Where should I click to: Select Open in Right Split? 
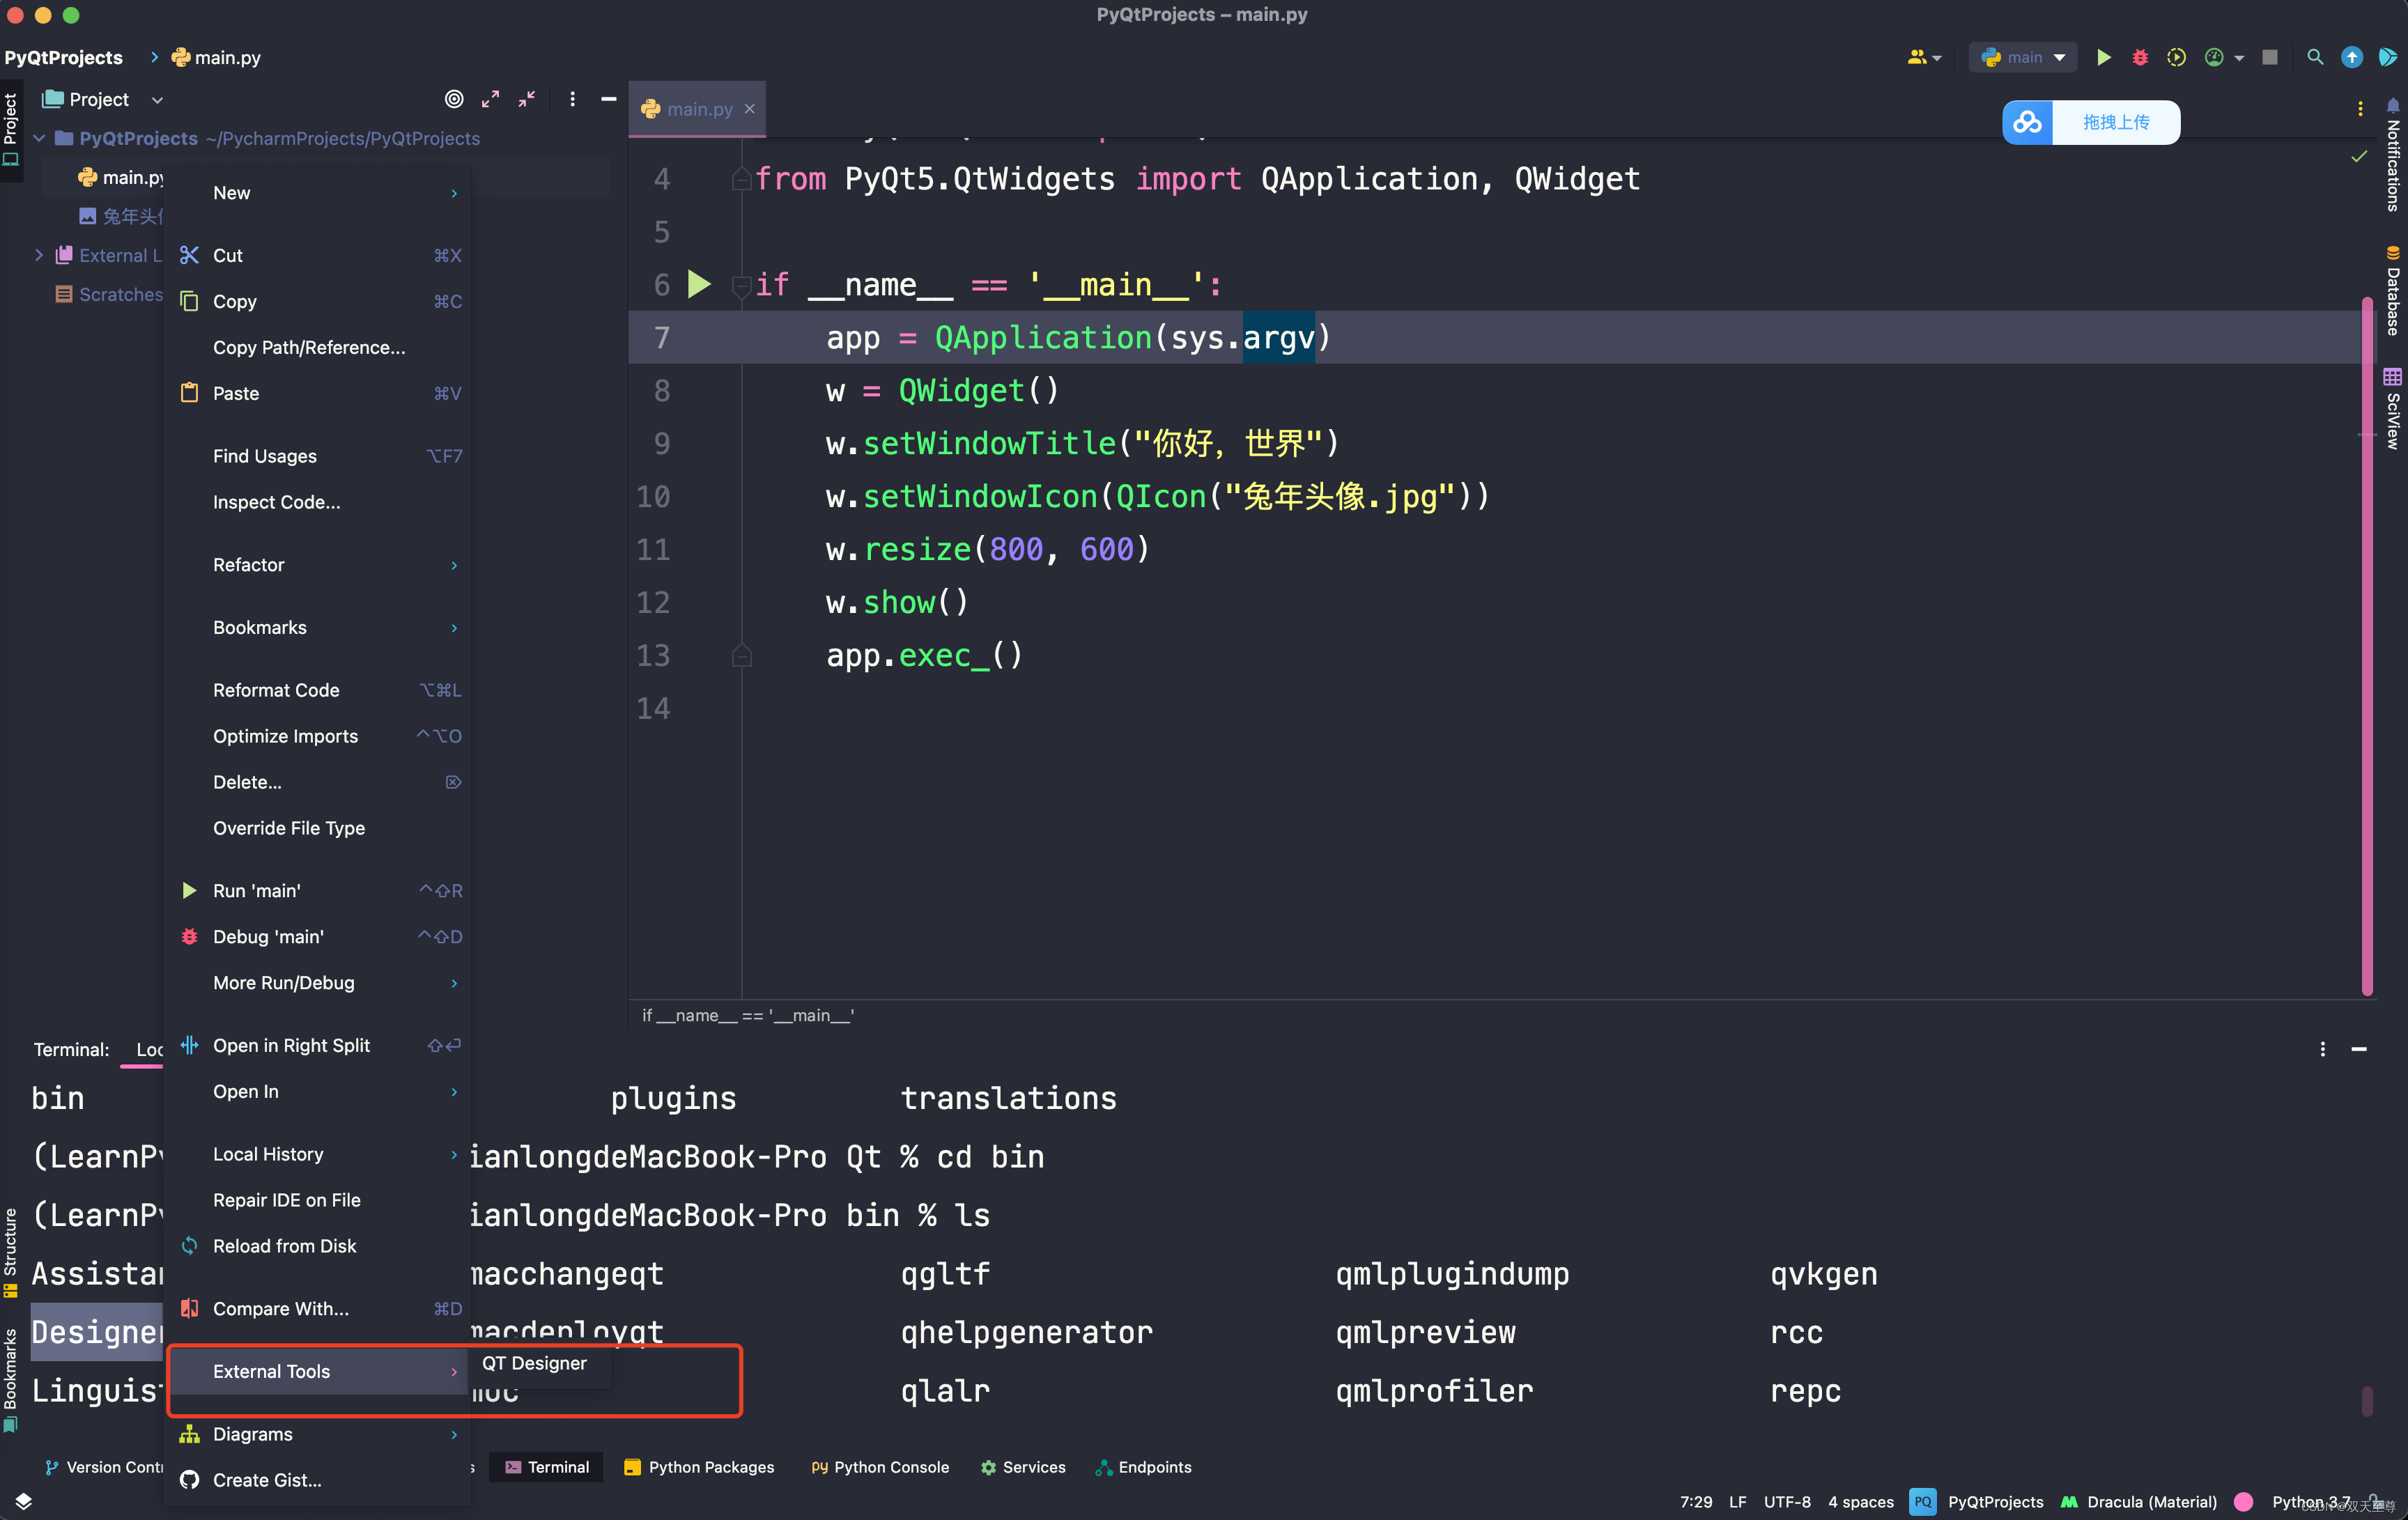pyautogui.click(x=318, y=1045)
